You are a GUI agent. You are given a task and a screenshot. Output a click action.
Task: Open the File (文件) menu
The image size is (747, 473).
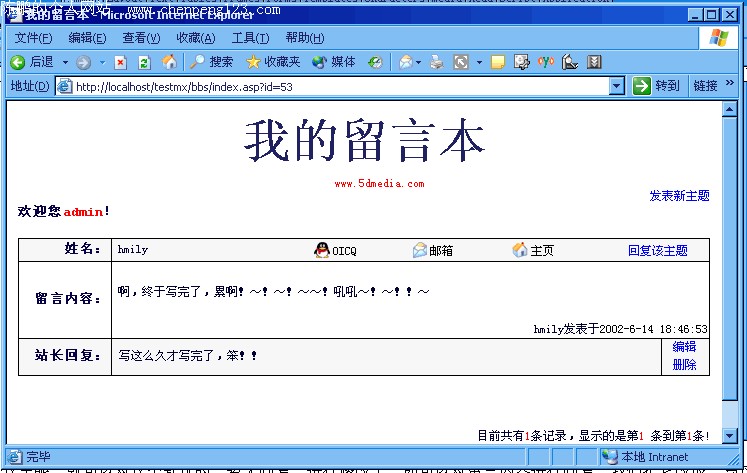33,38
